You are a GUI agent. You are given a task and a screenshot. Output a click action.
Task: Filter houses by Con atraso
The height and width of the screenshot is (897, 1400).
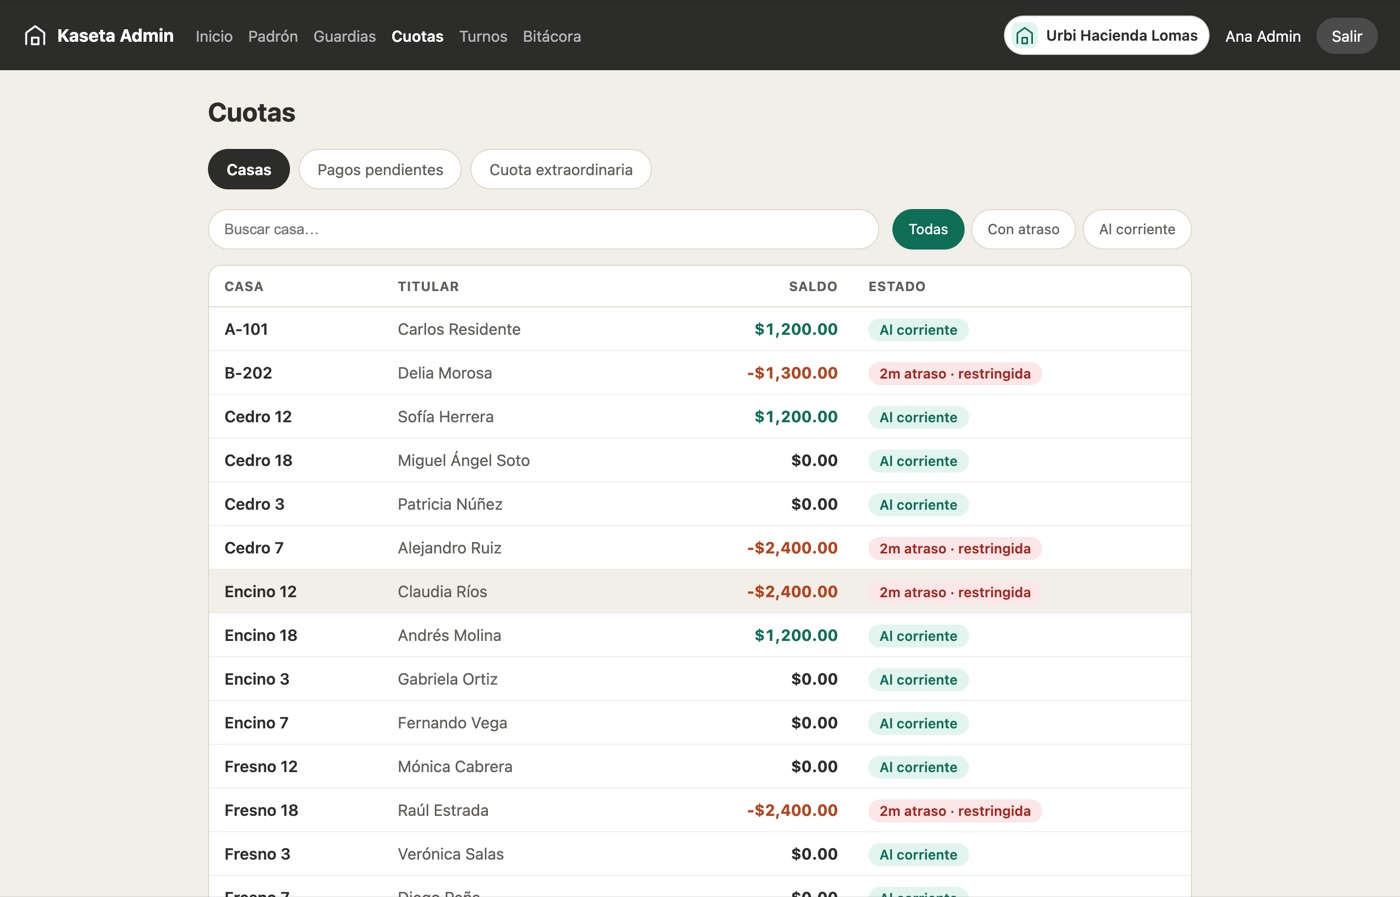tap(1023, 229)
